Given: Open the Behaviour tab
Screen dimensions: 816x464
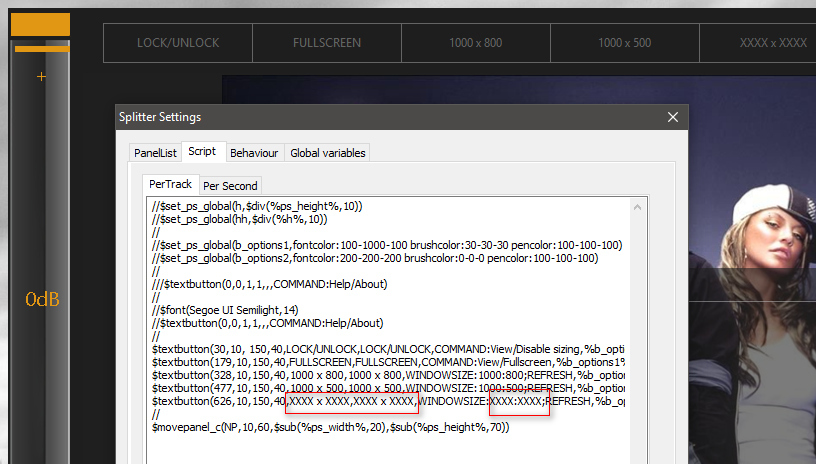Looking at the screenshot, I should tap(254, 153).
